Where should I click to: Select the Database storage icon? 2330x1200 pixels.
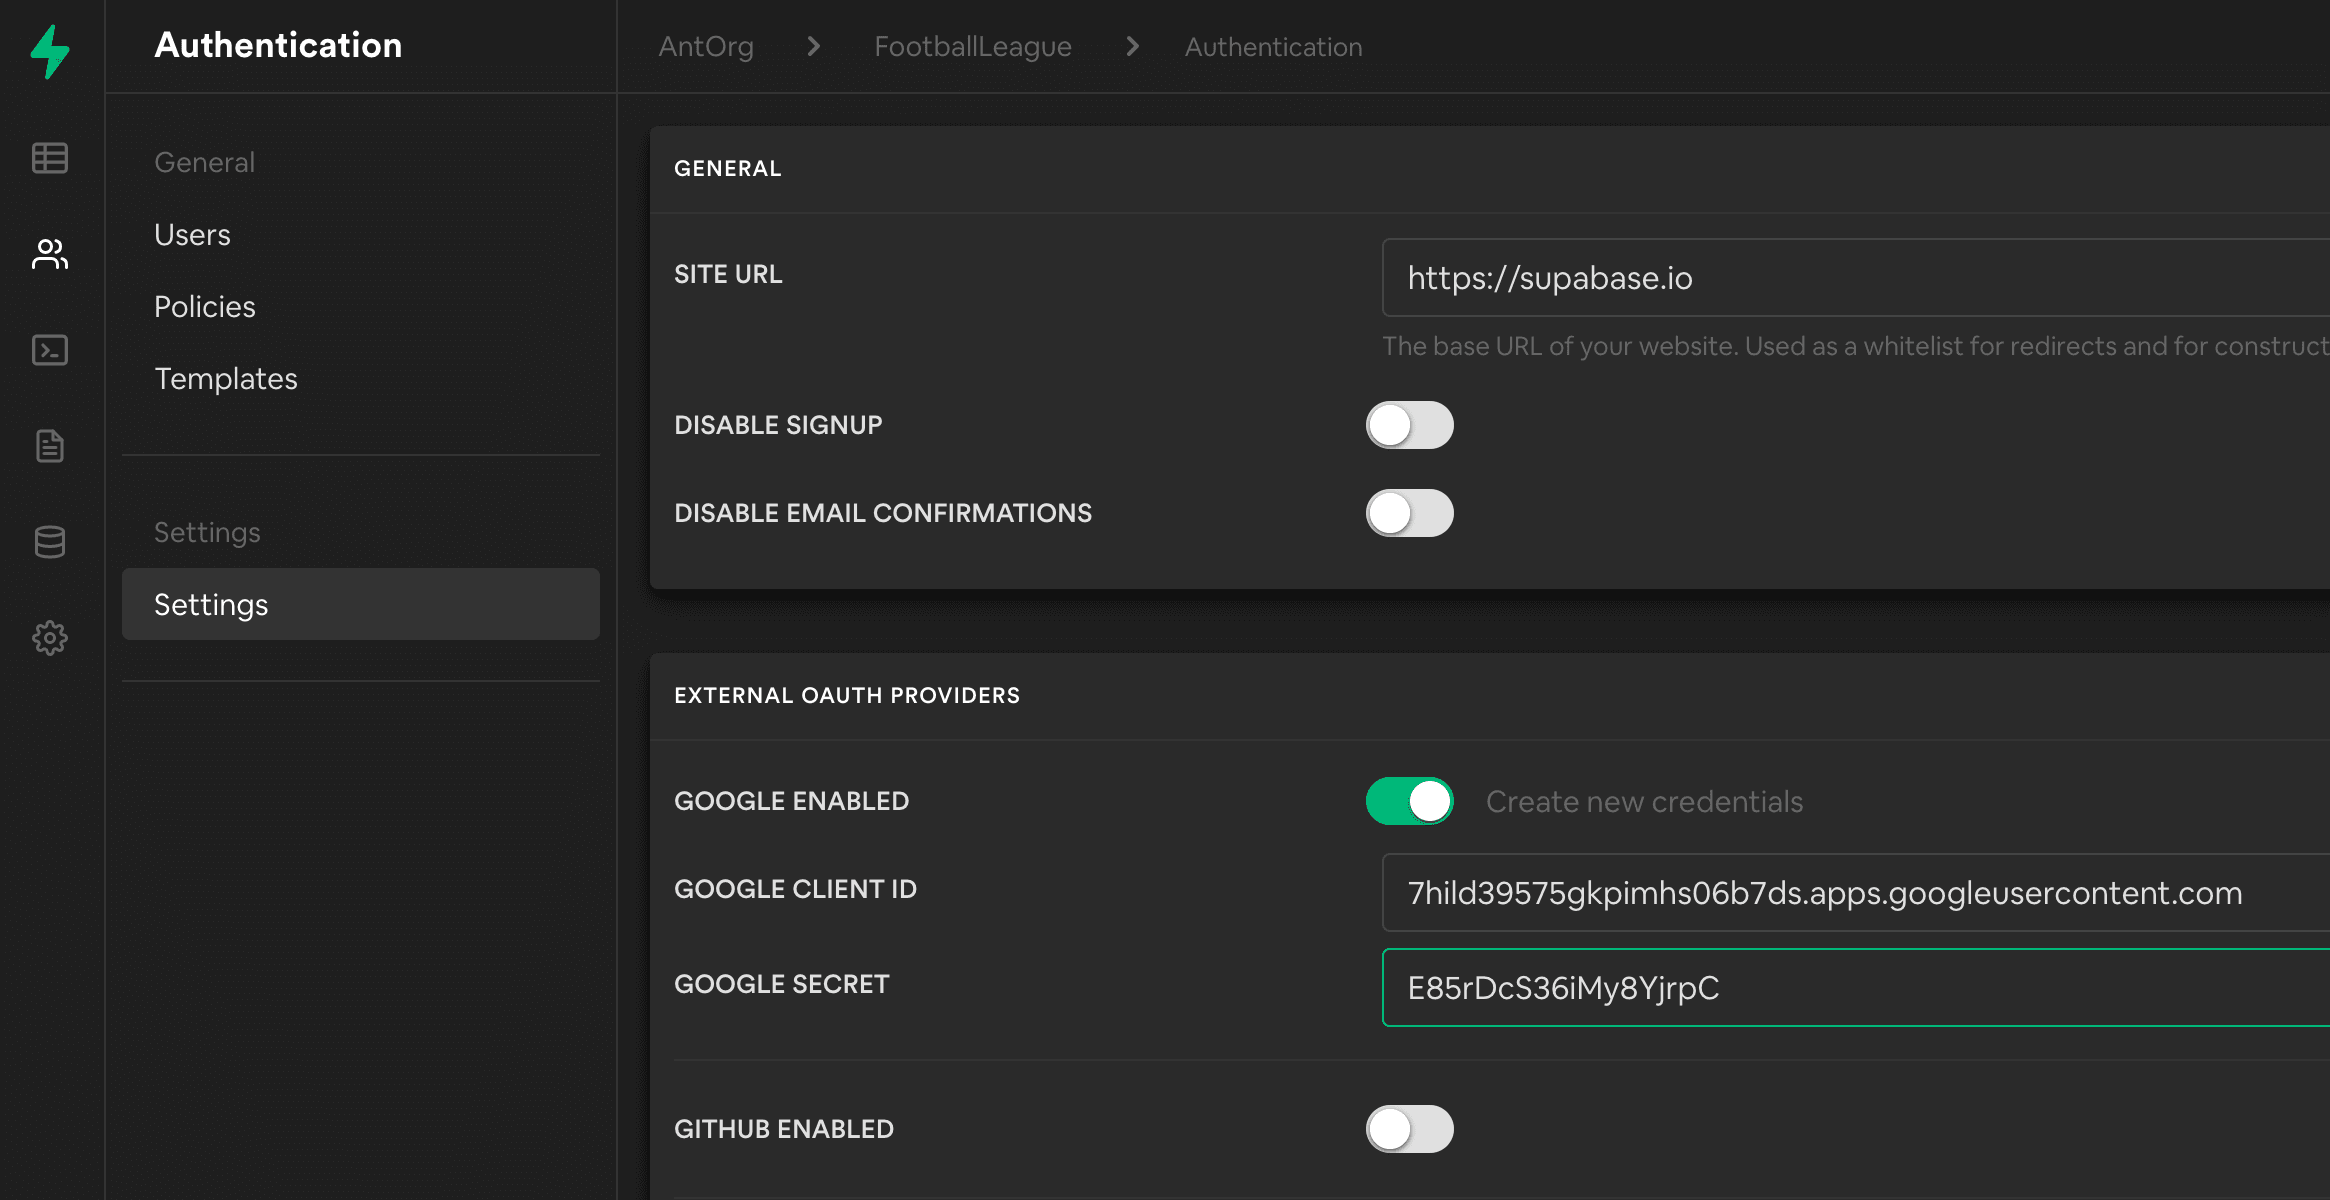50,539
